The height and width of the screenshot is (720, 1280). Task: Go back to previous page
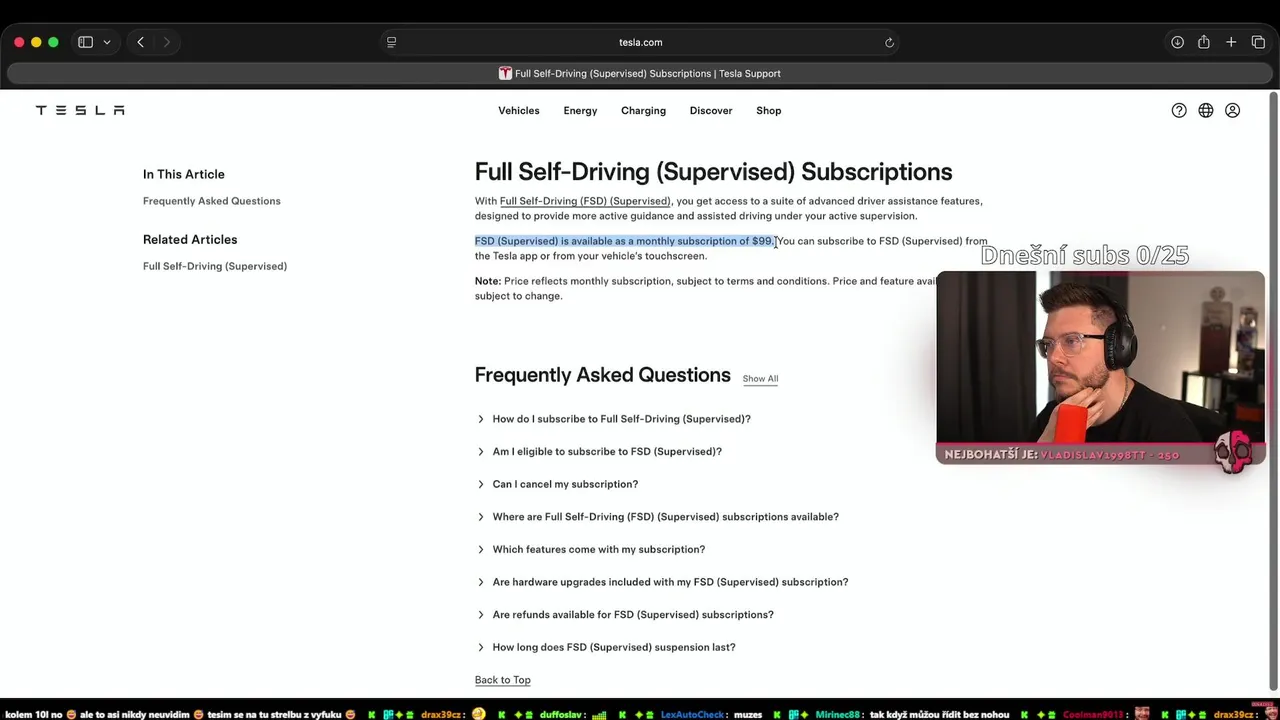[x=140, y=42]
